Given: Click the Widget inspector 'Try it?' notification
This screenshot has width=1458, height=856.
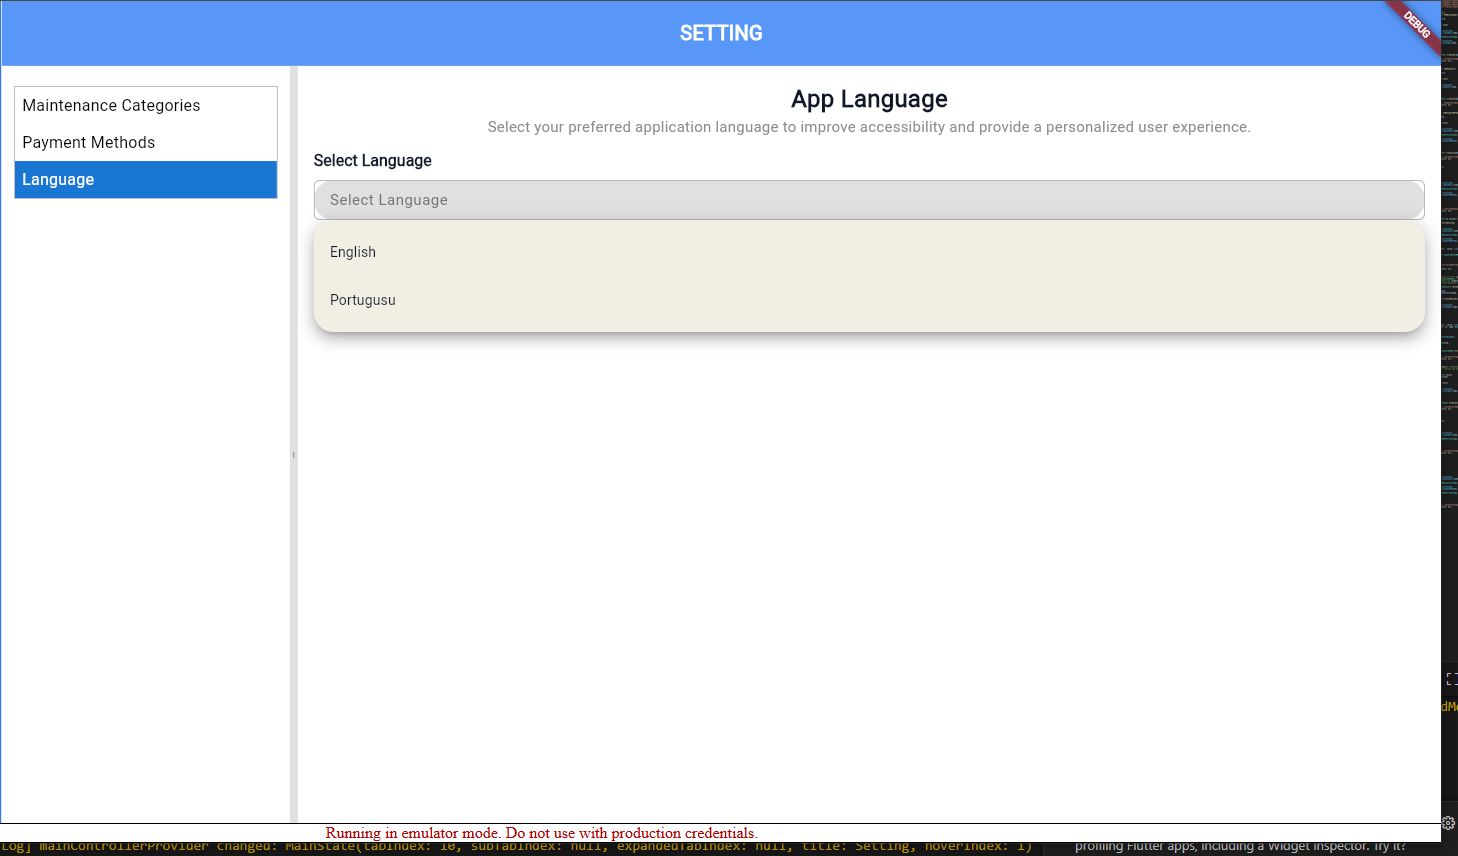Looking at the screenshot, I should pos(1240,847).
